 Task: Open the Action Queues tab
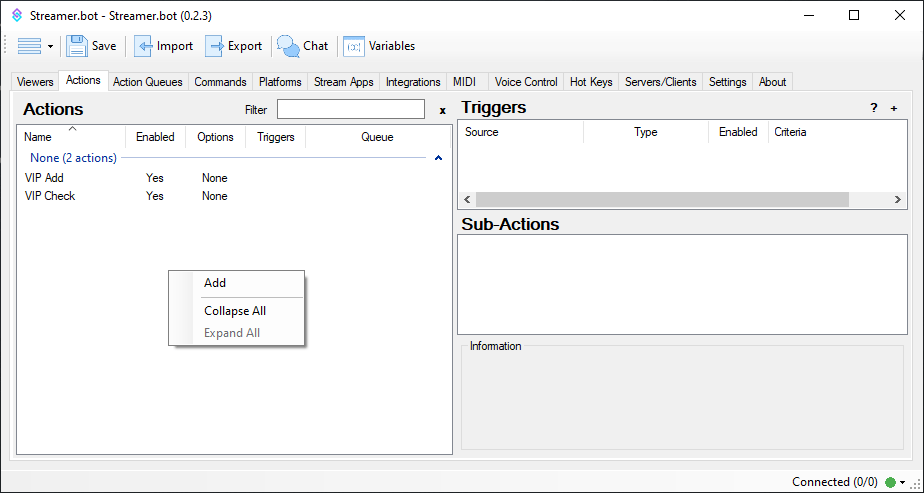point(148,82)
